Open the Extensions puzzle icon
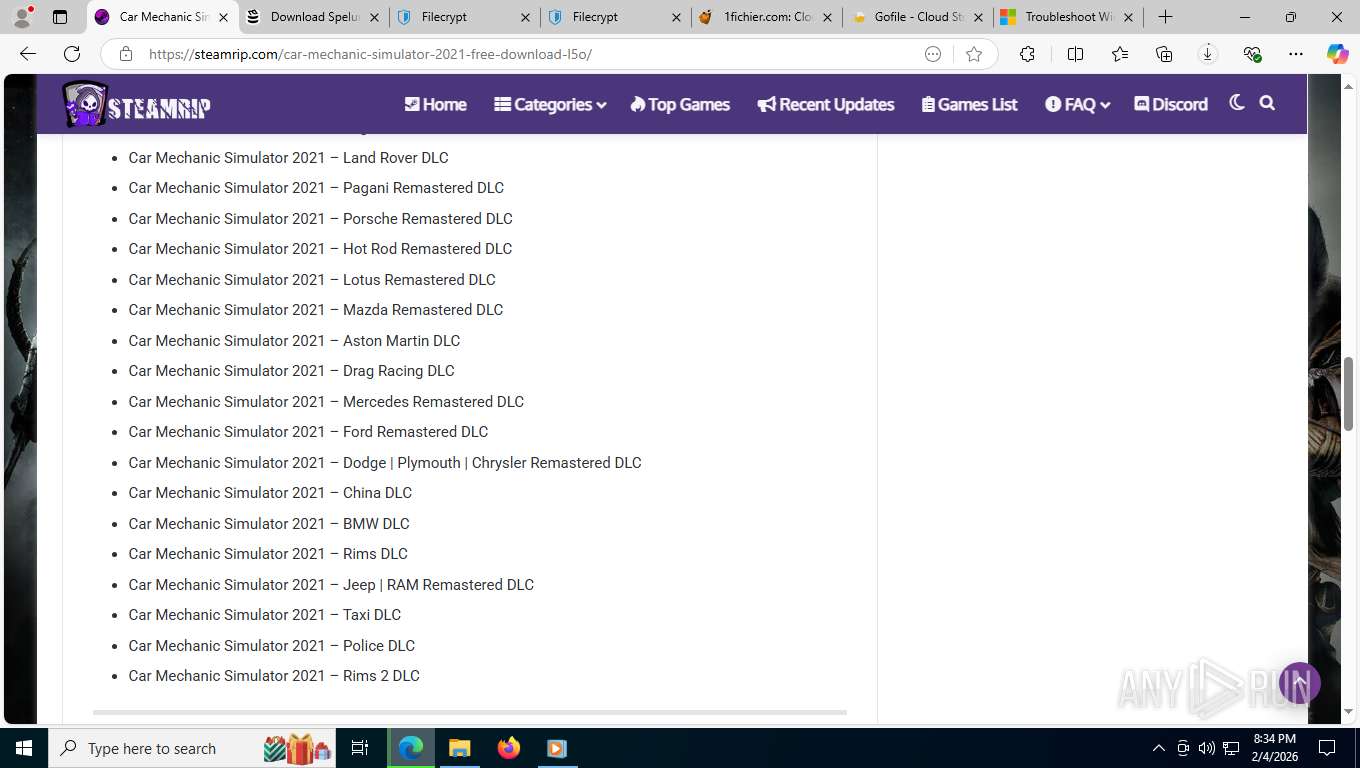Viewport: 1360px width, 768px height. coord(1027,54)
